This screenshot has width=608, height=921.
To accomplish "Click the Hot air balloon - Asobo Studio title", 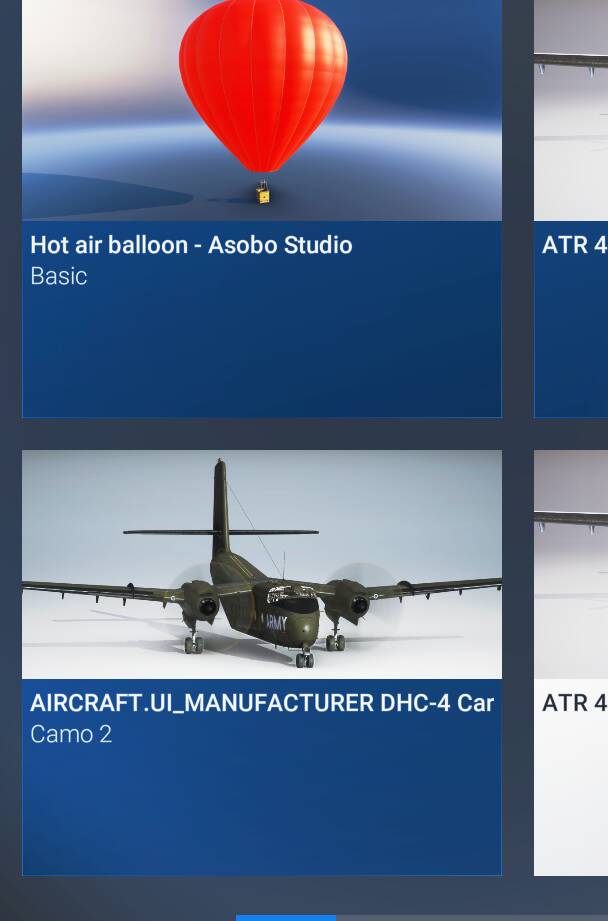I will pos(191,245).
